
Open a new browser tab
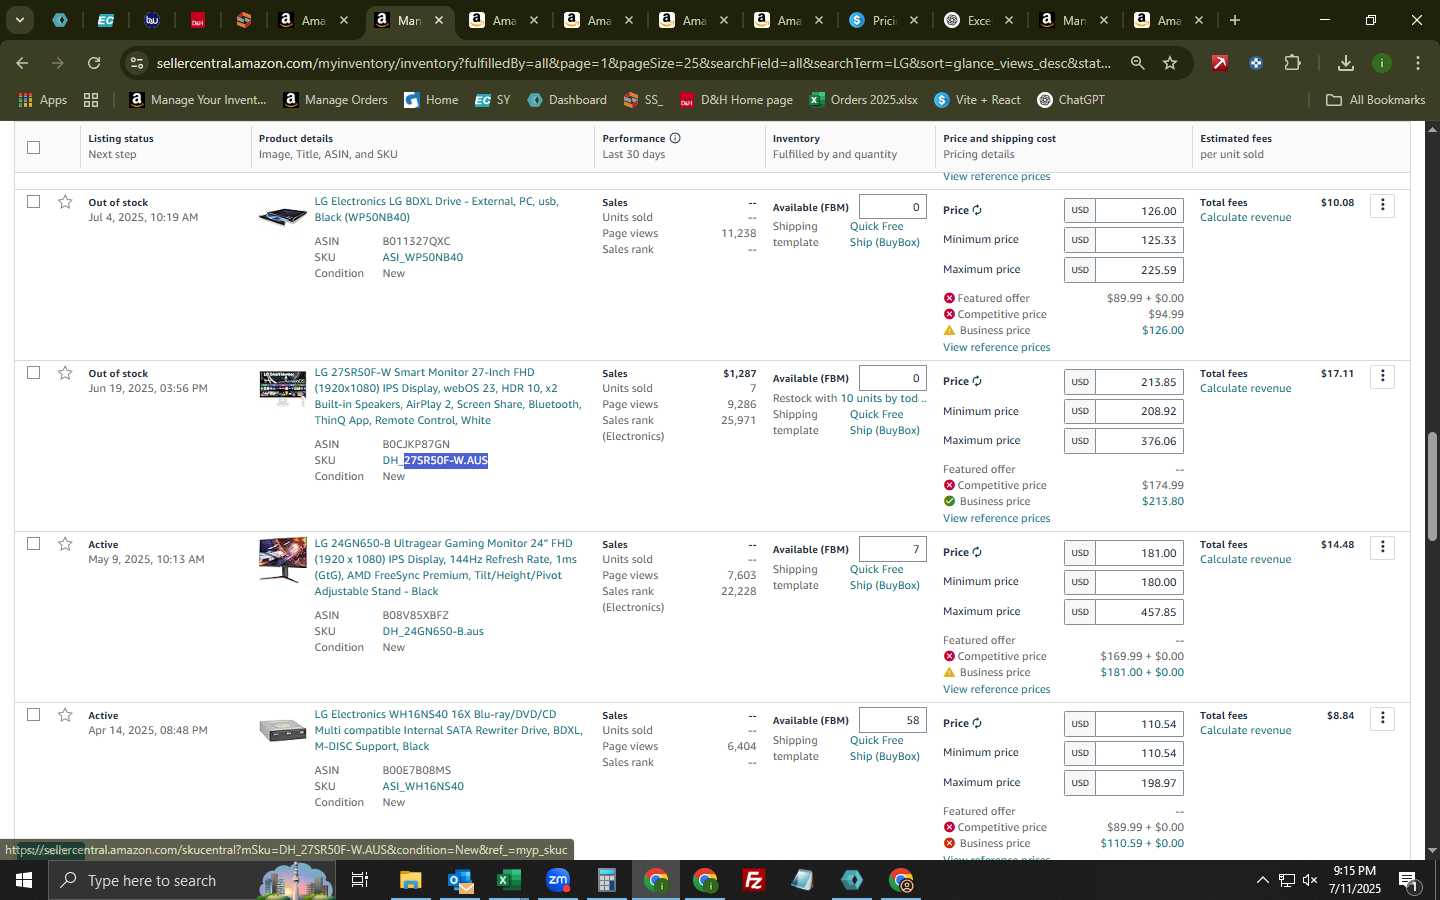pyautogui.click(x=1235, y=20)
